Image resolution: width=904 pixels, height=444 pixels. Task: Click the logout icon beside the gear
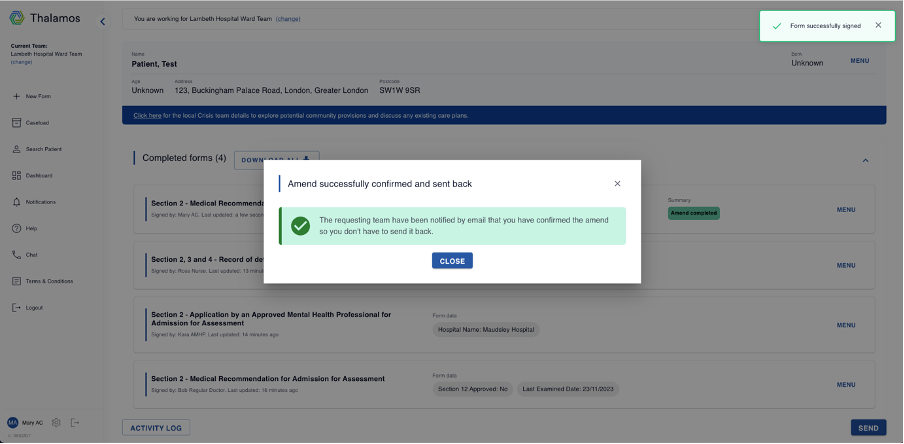(75, 423)
